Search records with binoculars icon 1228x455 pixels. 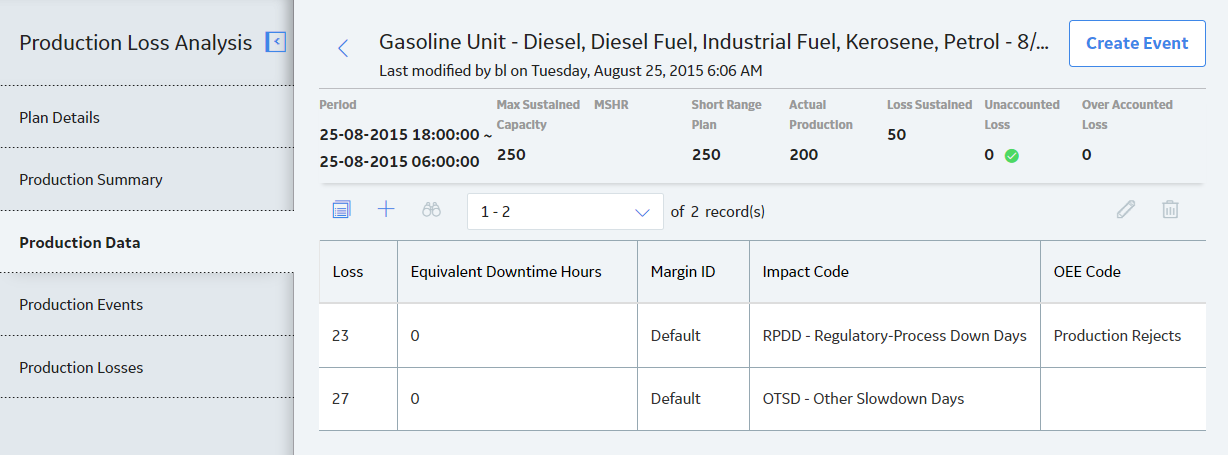pyautogui.click(x=432, y=210)
